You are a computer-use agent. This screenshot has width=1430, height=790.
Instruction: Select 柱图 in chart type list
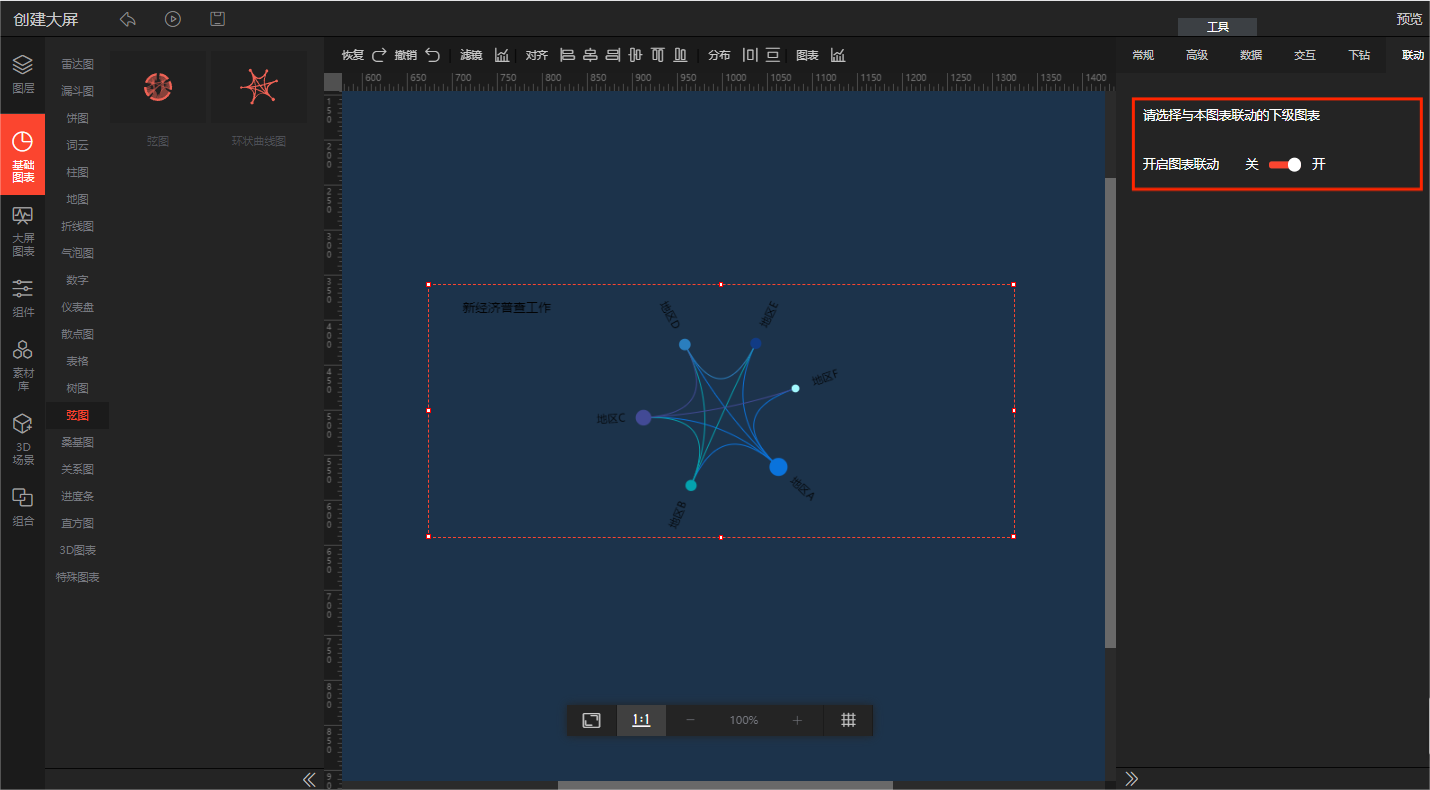click(77, 172)
